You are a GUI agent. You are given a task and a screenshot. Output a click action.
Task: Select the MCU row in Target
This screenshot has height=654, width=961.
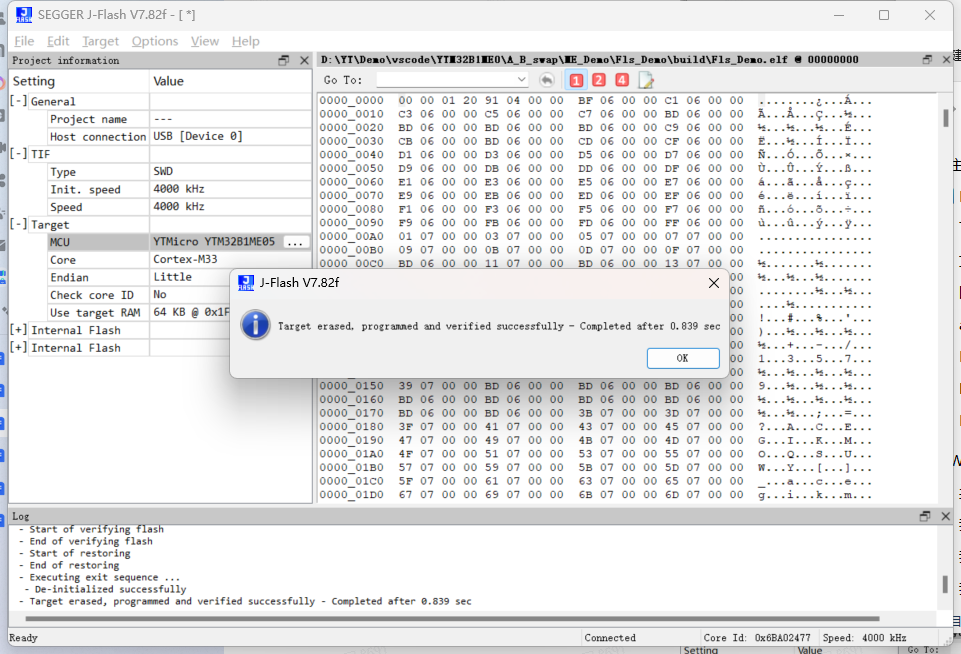[160, 242]
